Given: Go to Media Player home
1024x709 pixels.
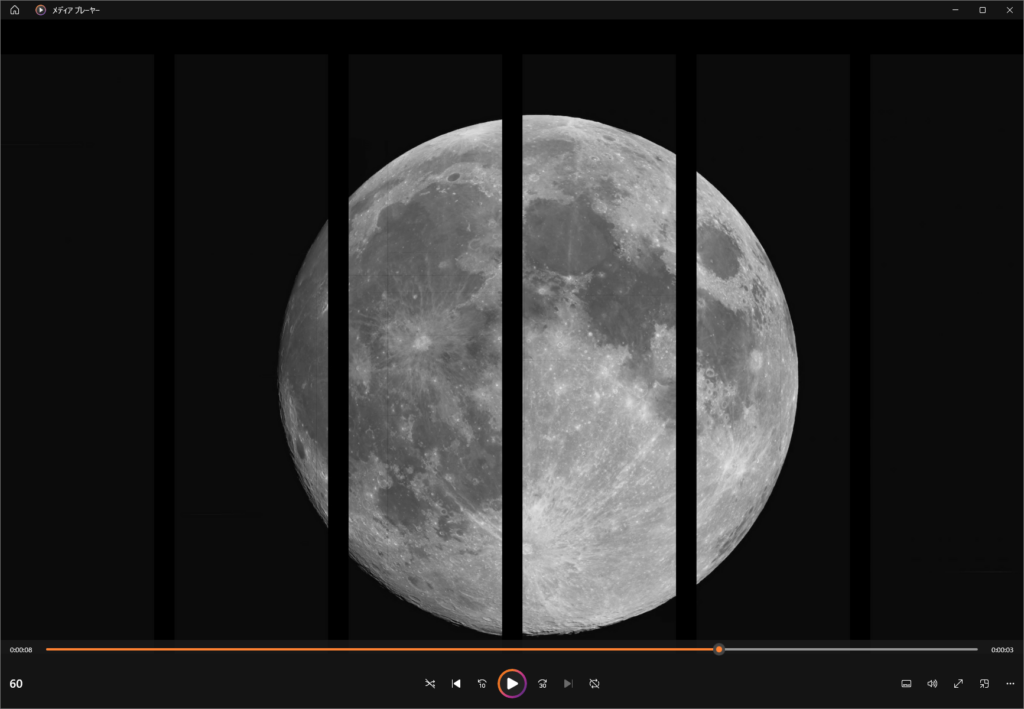Looking at the screenshot, I should pyautogui.click(x=14, y=10).
